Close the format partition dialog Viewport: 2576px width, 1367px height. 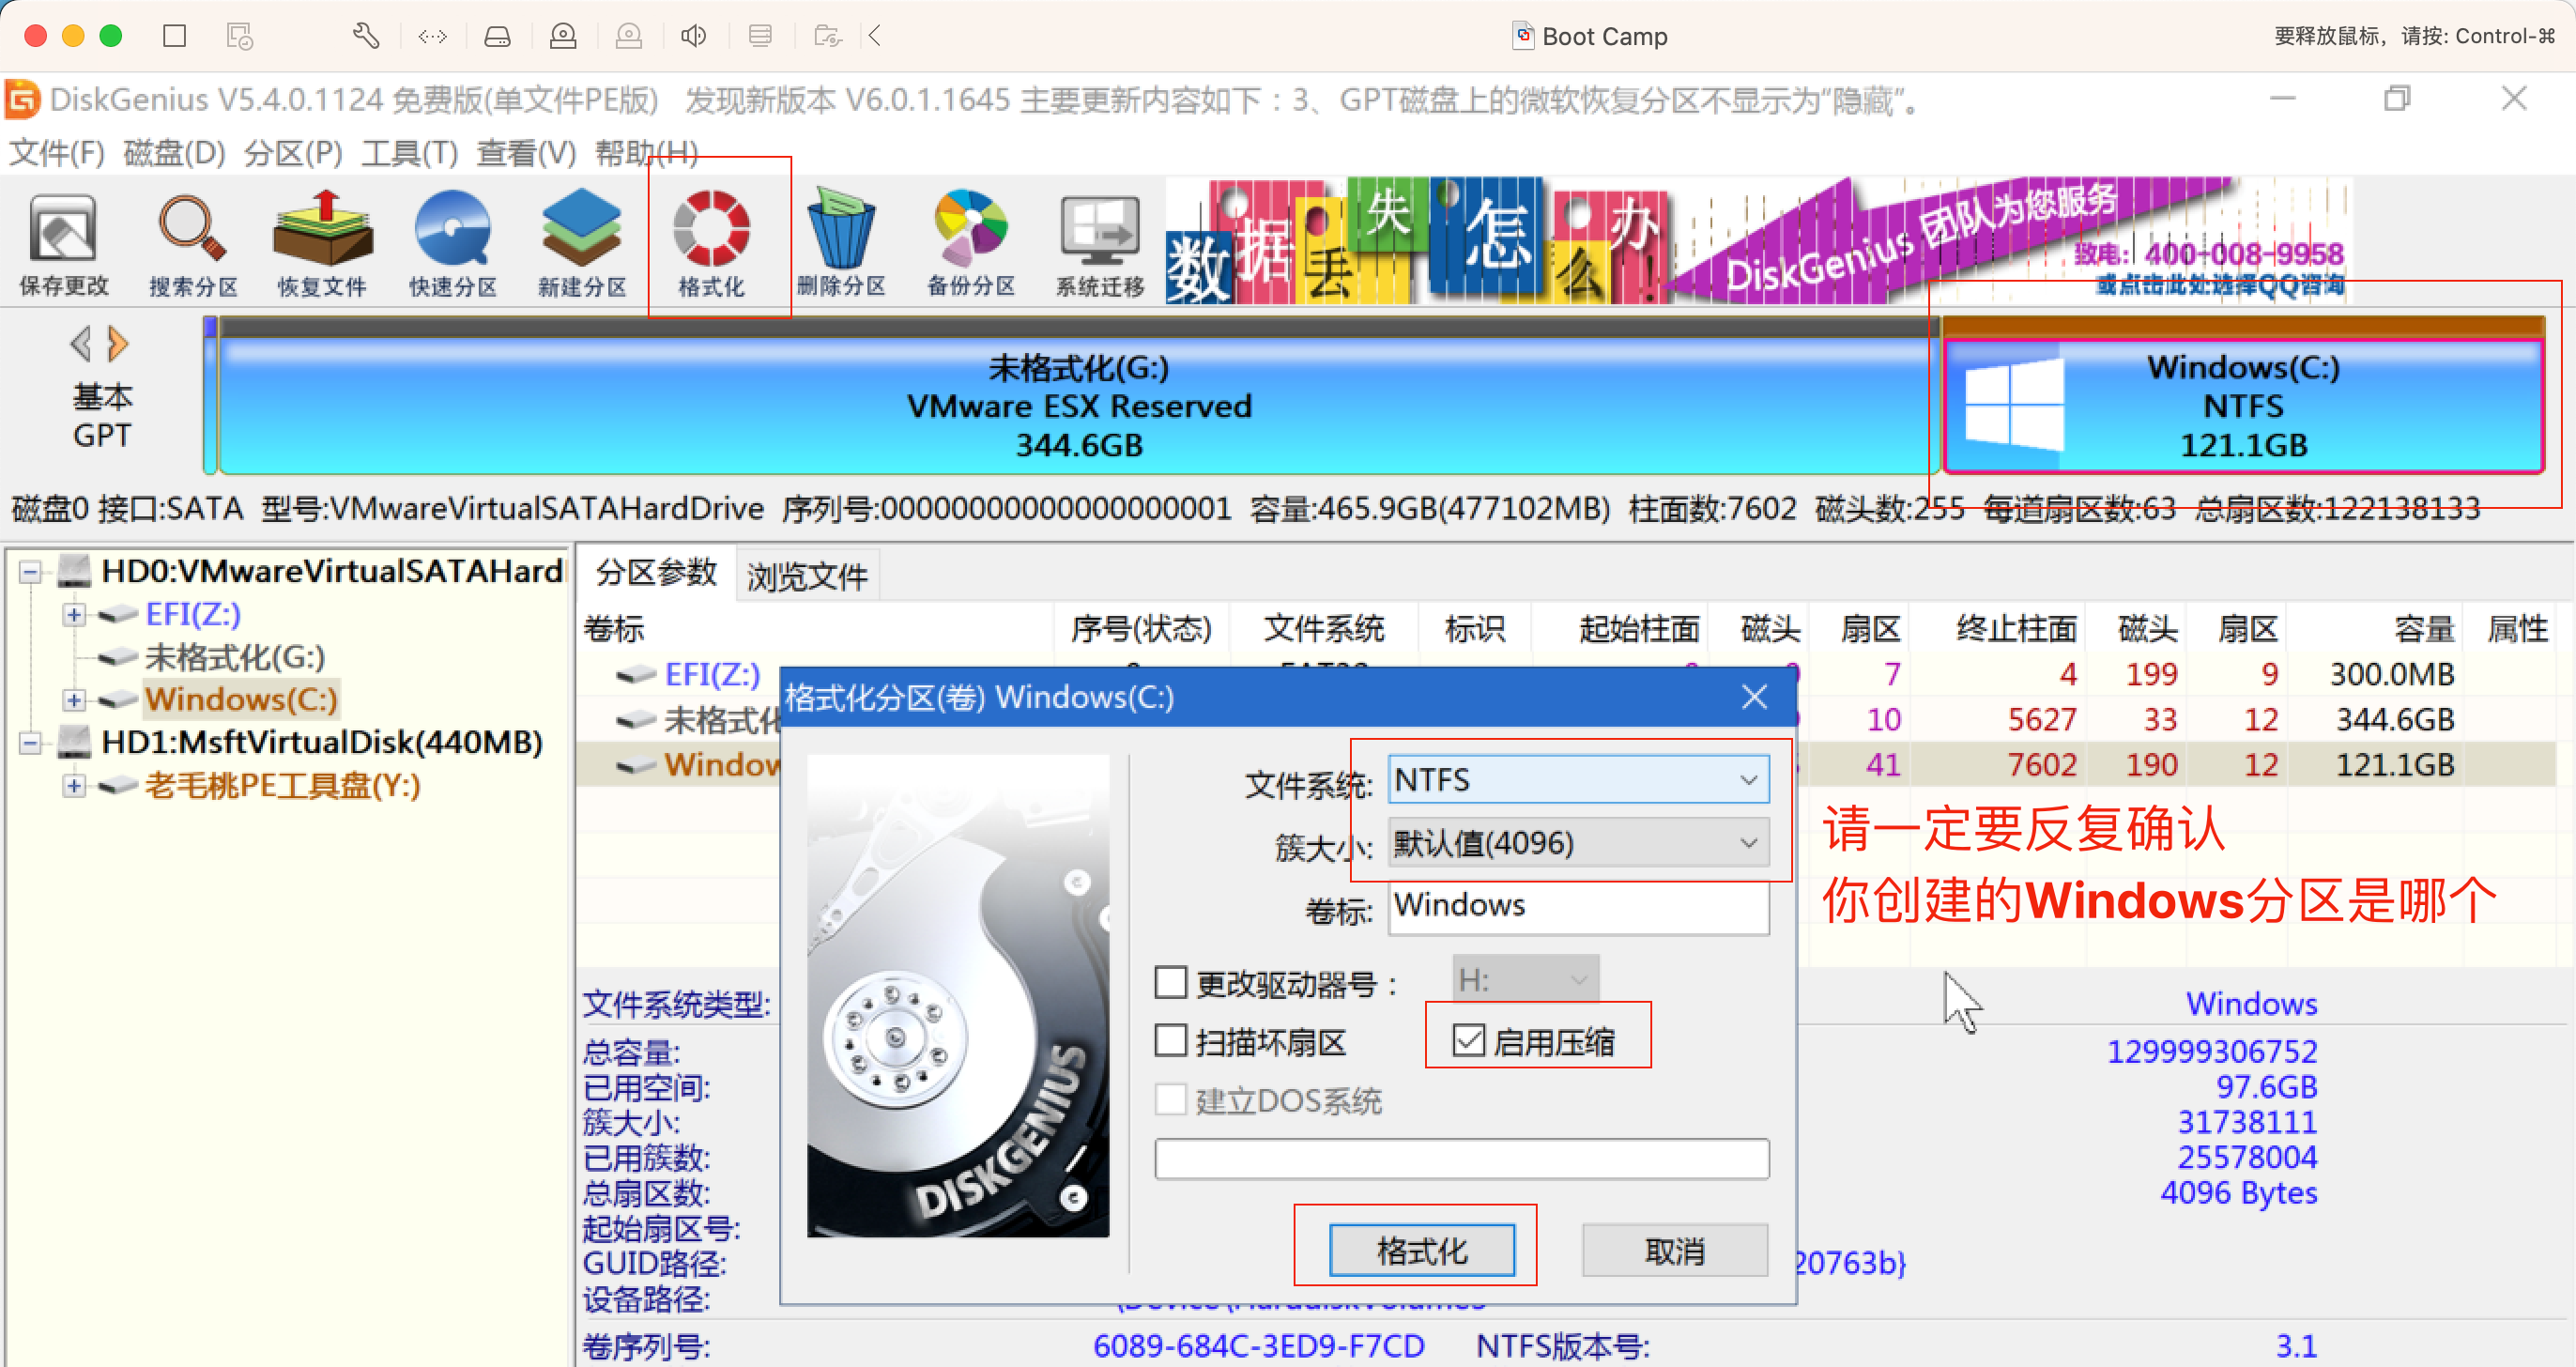[1754, 697]
